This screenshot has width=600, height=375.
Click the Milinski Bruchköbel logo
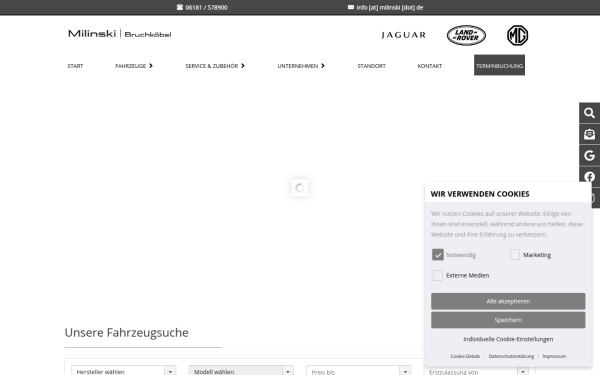[x=120, y=34]
